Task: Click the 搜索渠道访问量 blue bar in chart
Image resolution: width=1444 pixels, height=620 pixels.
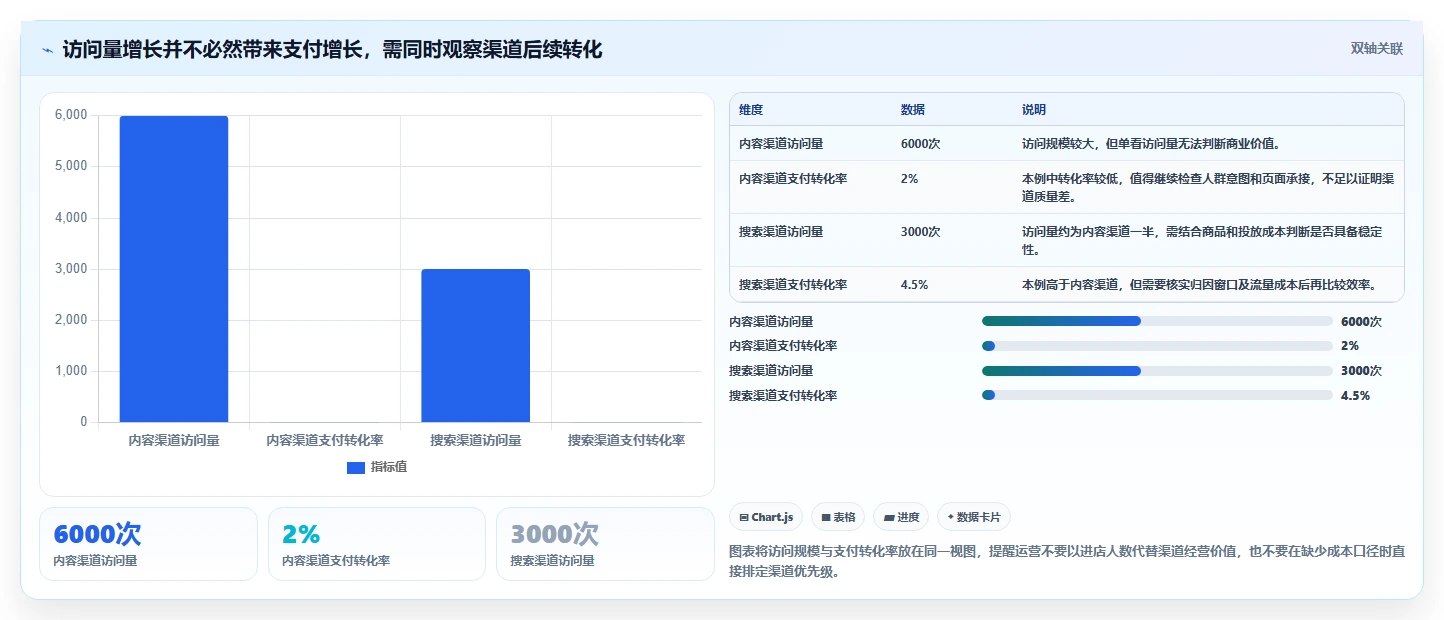Action: pyautogui.click(x=475, y=346)
